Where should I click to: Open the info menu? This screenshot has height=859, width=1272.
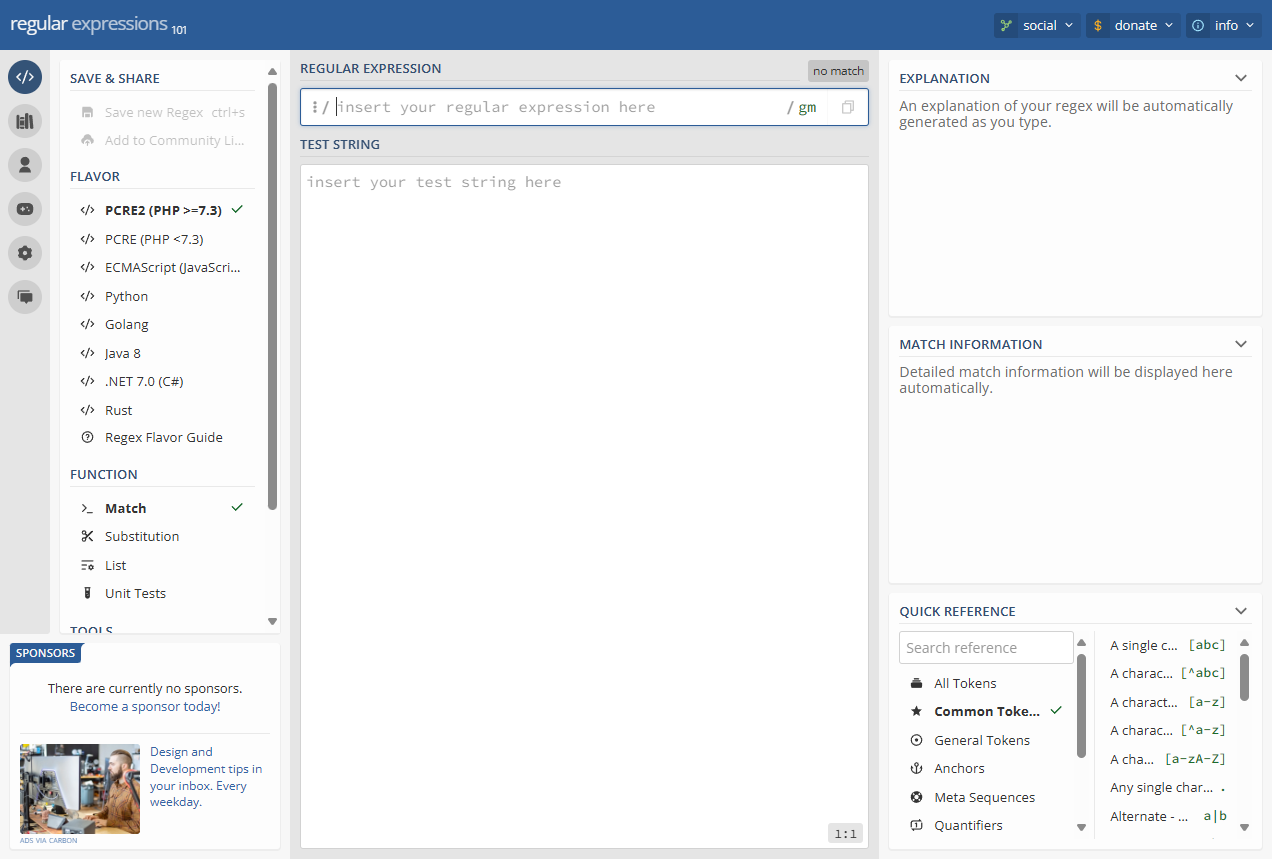coord(1224,25)
